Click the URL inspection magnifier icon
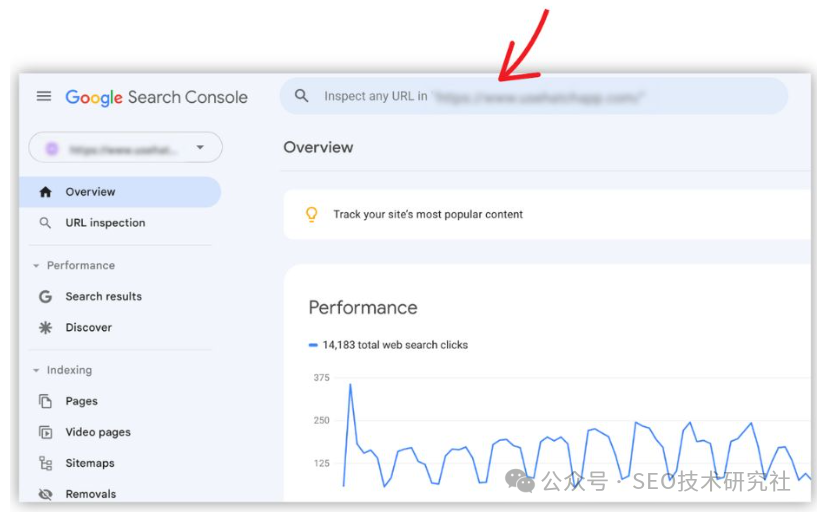The image size is (817, 514). [45, 223]
